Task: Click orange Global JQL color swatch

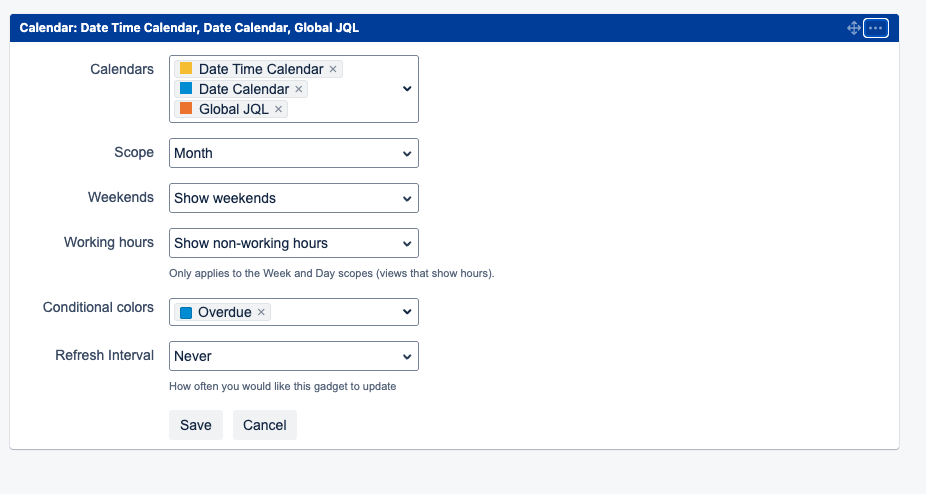Action: (186, 109)
